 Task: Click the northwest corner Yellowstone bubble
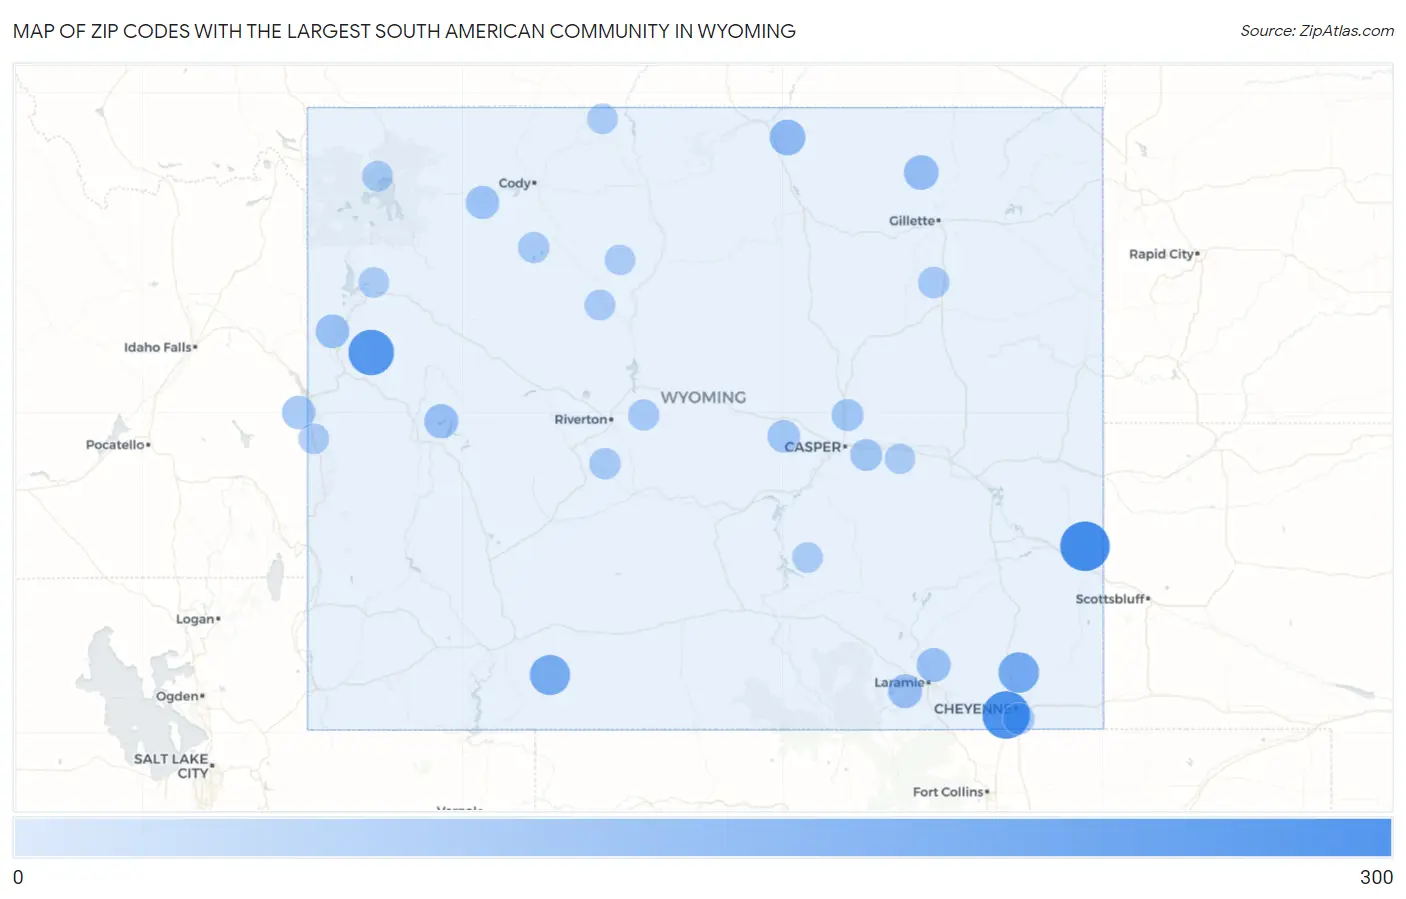coord(377,176)
